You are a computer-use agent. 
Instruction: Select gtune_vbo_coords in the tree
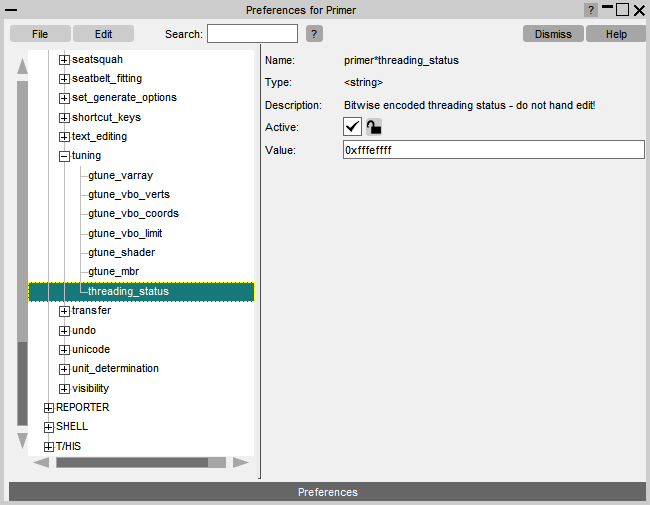[x=133, y=214]
